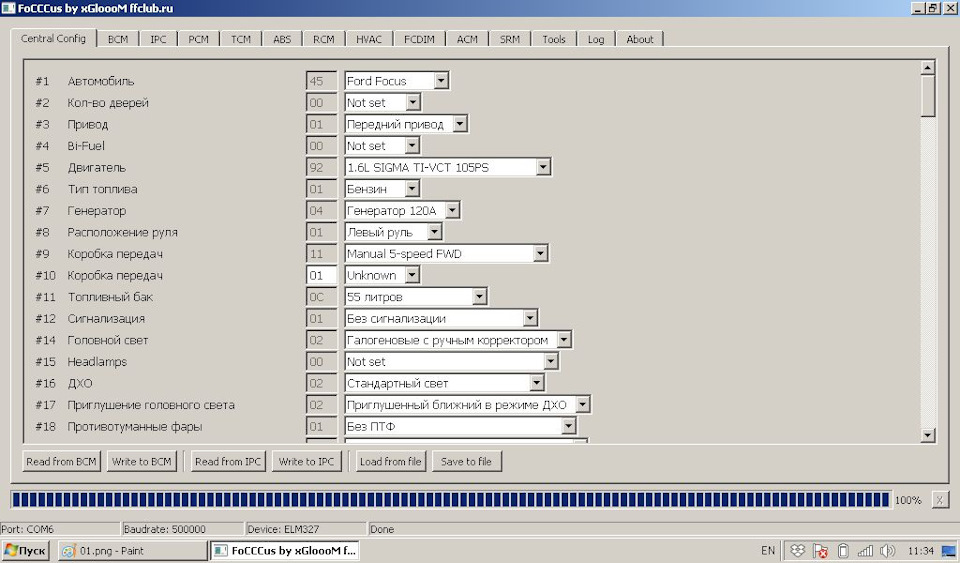Screen dimensions: 960x563
Task: Select the Central Config tab
Action: click(53, 38)
